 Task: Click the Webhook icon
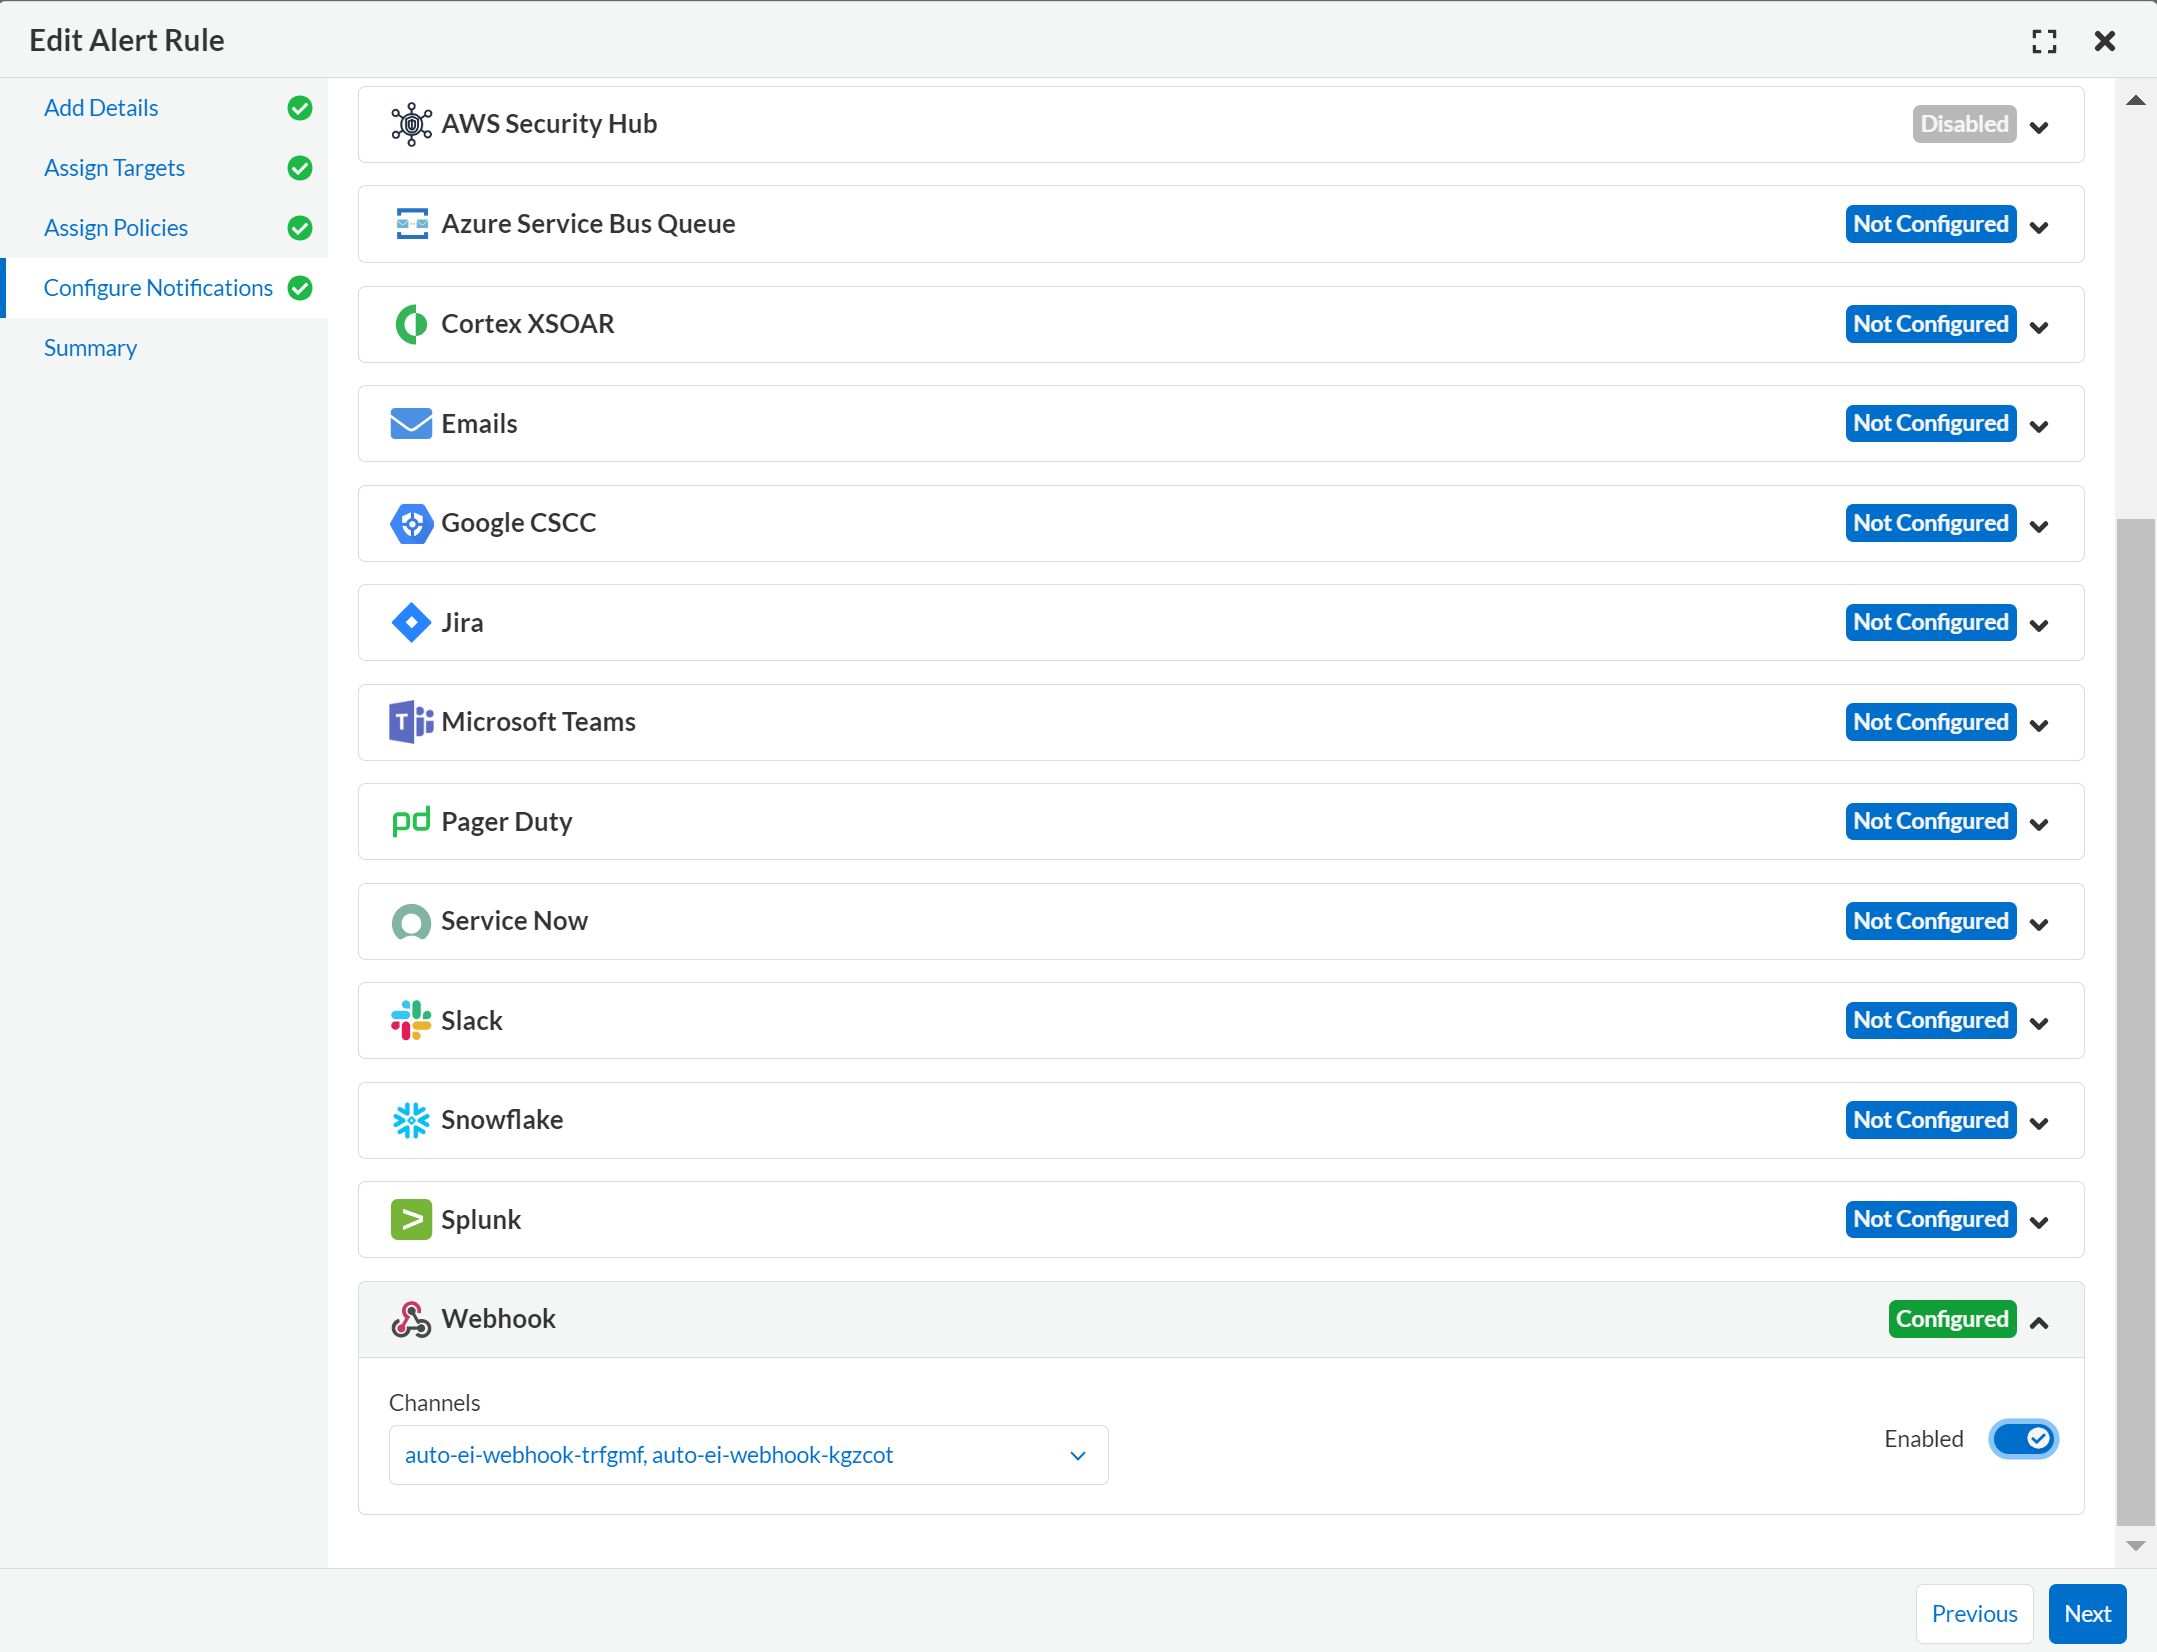(411, 1320)
